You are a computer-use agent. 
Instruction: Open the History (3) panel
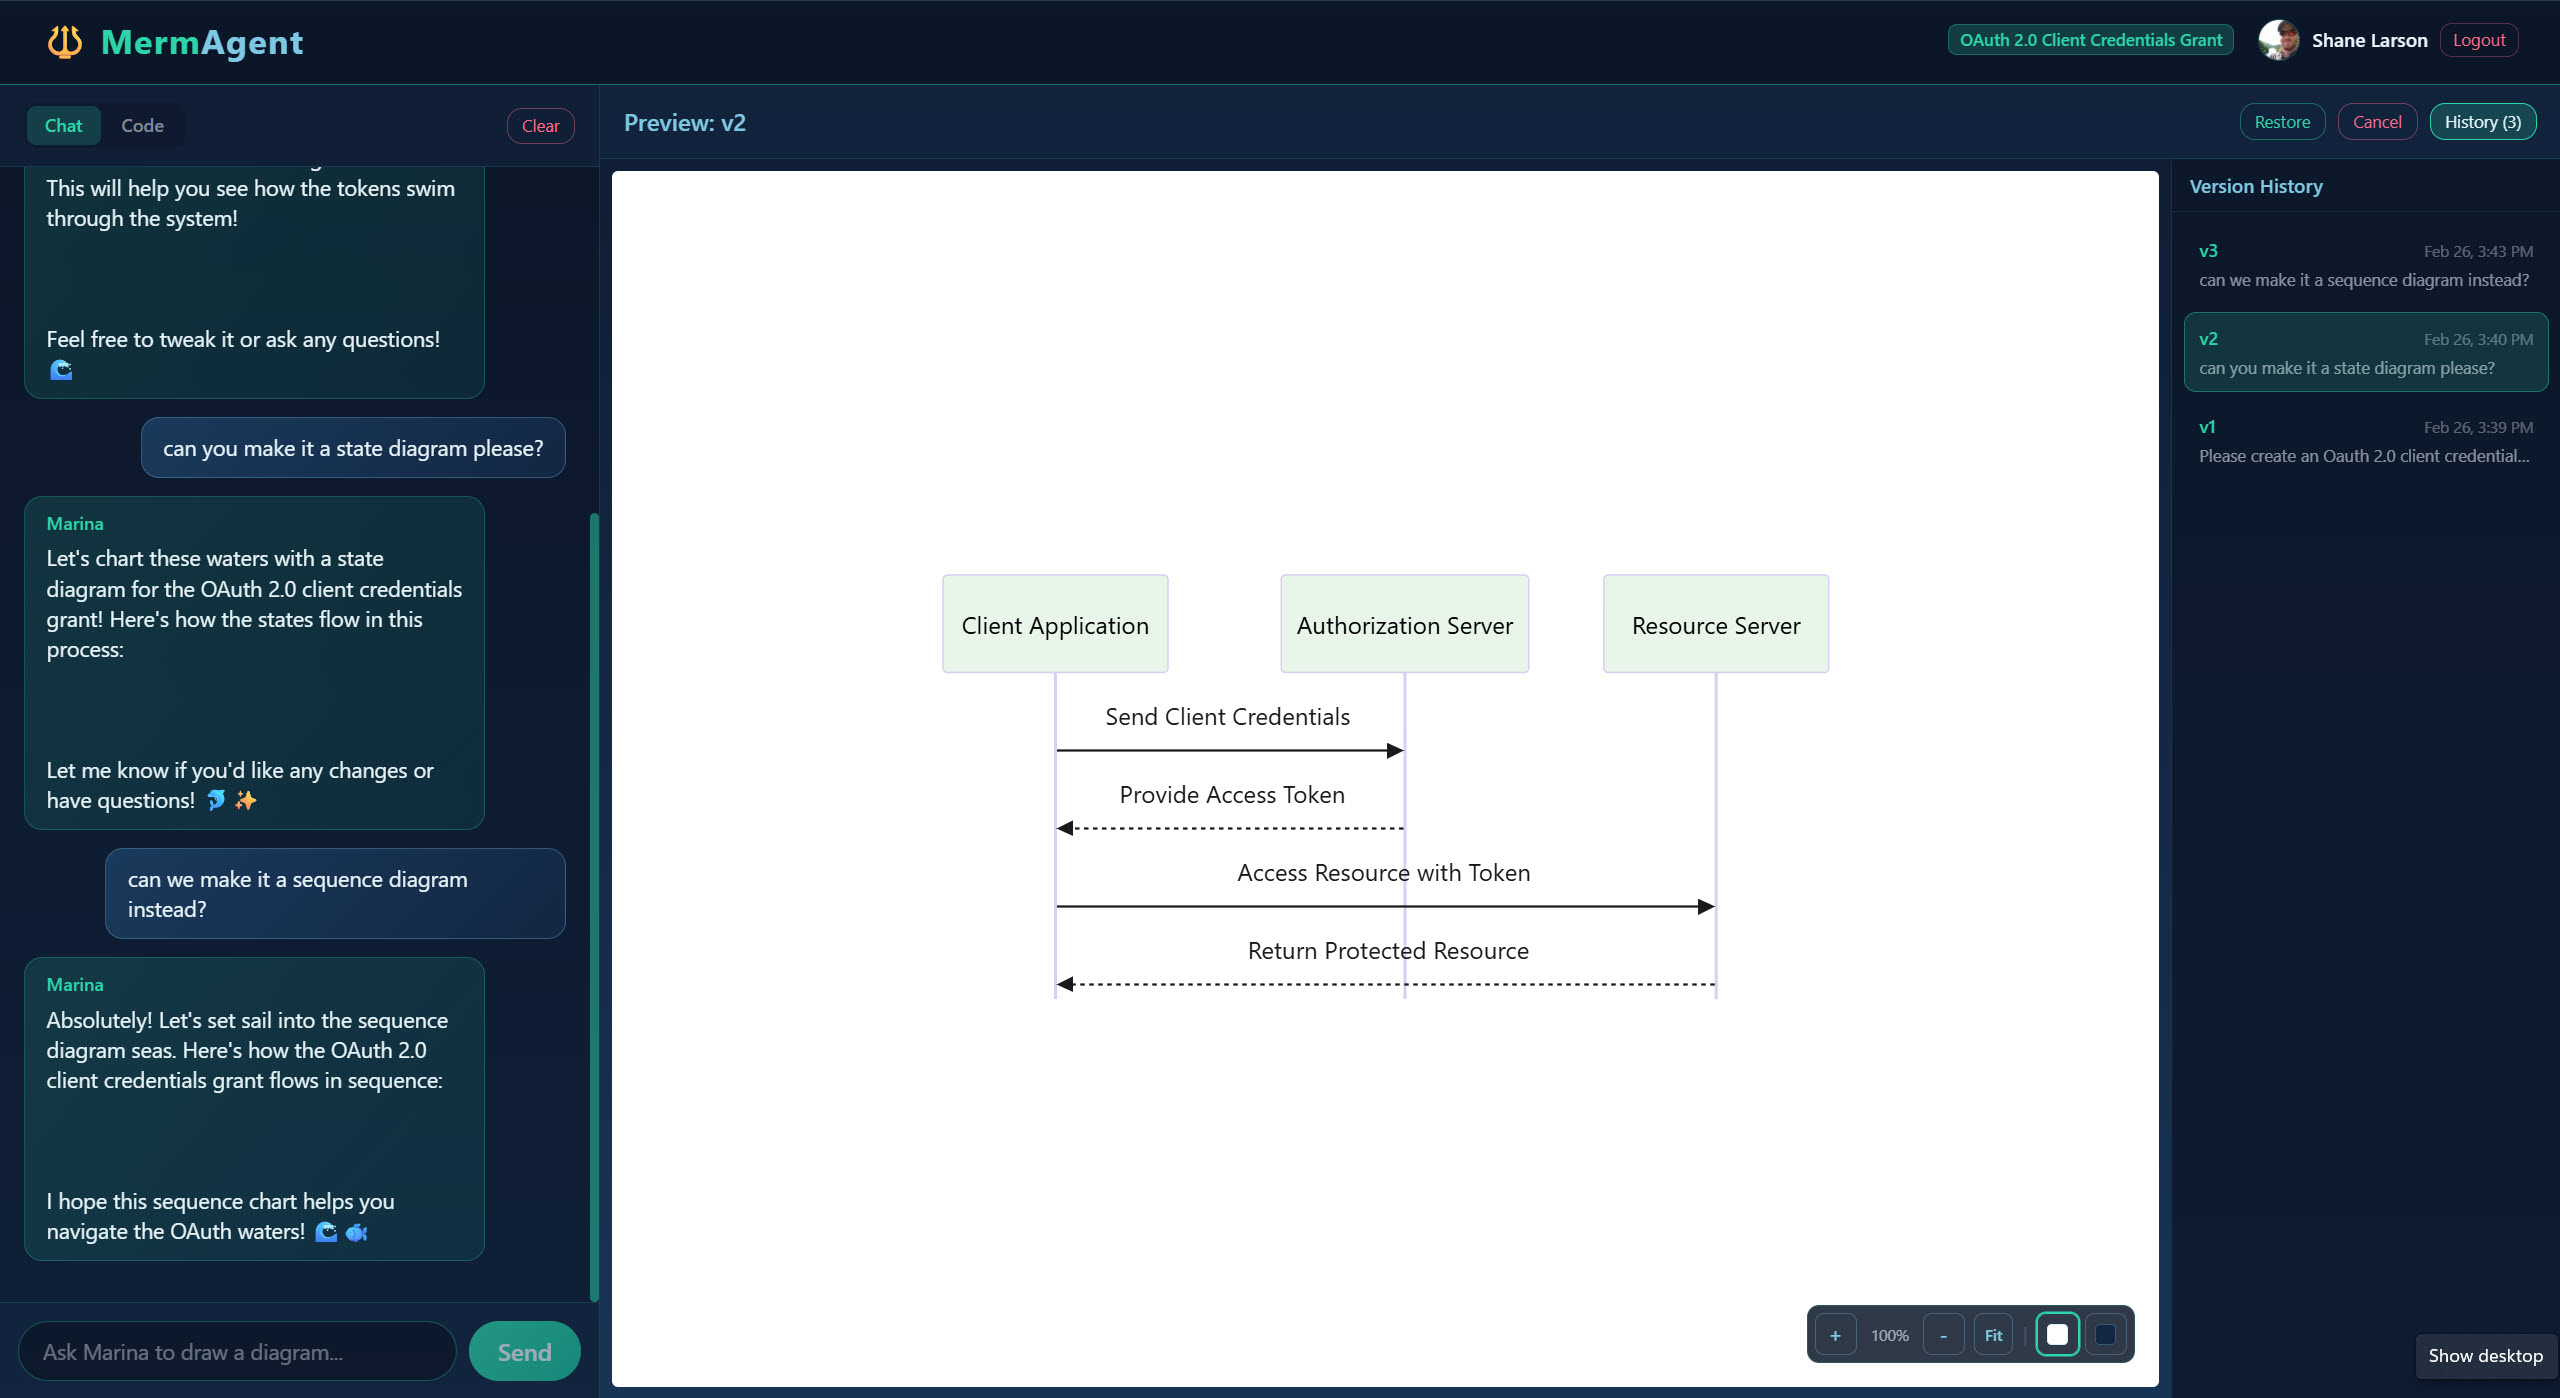pos(2483,121)
